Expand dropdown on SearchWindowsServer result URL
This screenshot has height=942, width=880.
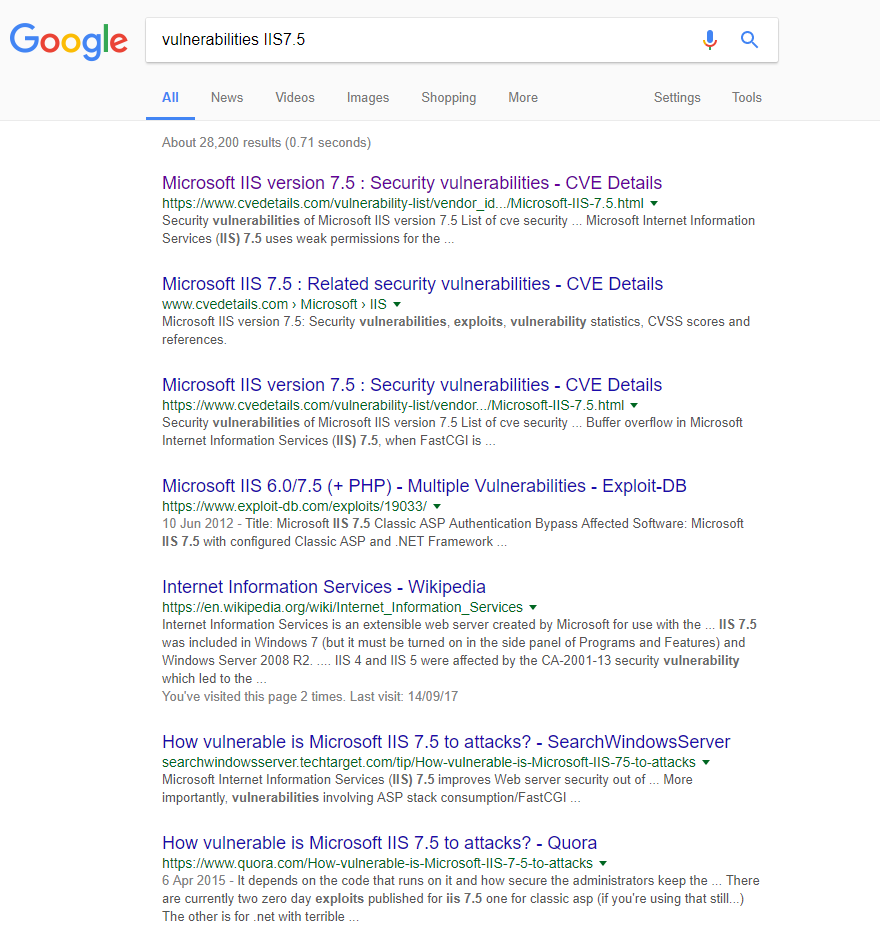click(x=707, y=761)
